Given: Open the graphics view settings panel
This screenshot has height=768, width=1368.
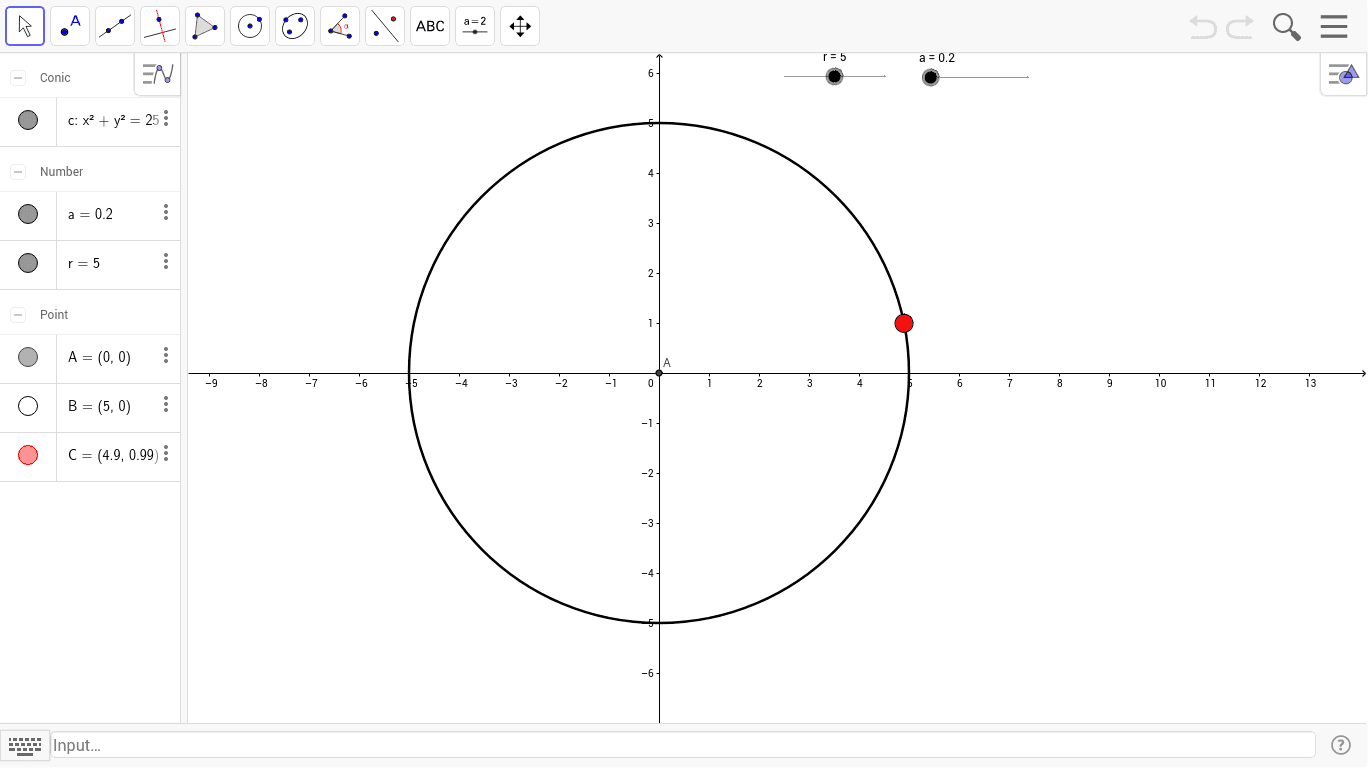Looking at the screenshot, I should point(1343,73).
